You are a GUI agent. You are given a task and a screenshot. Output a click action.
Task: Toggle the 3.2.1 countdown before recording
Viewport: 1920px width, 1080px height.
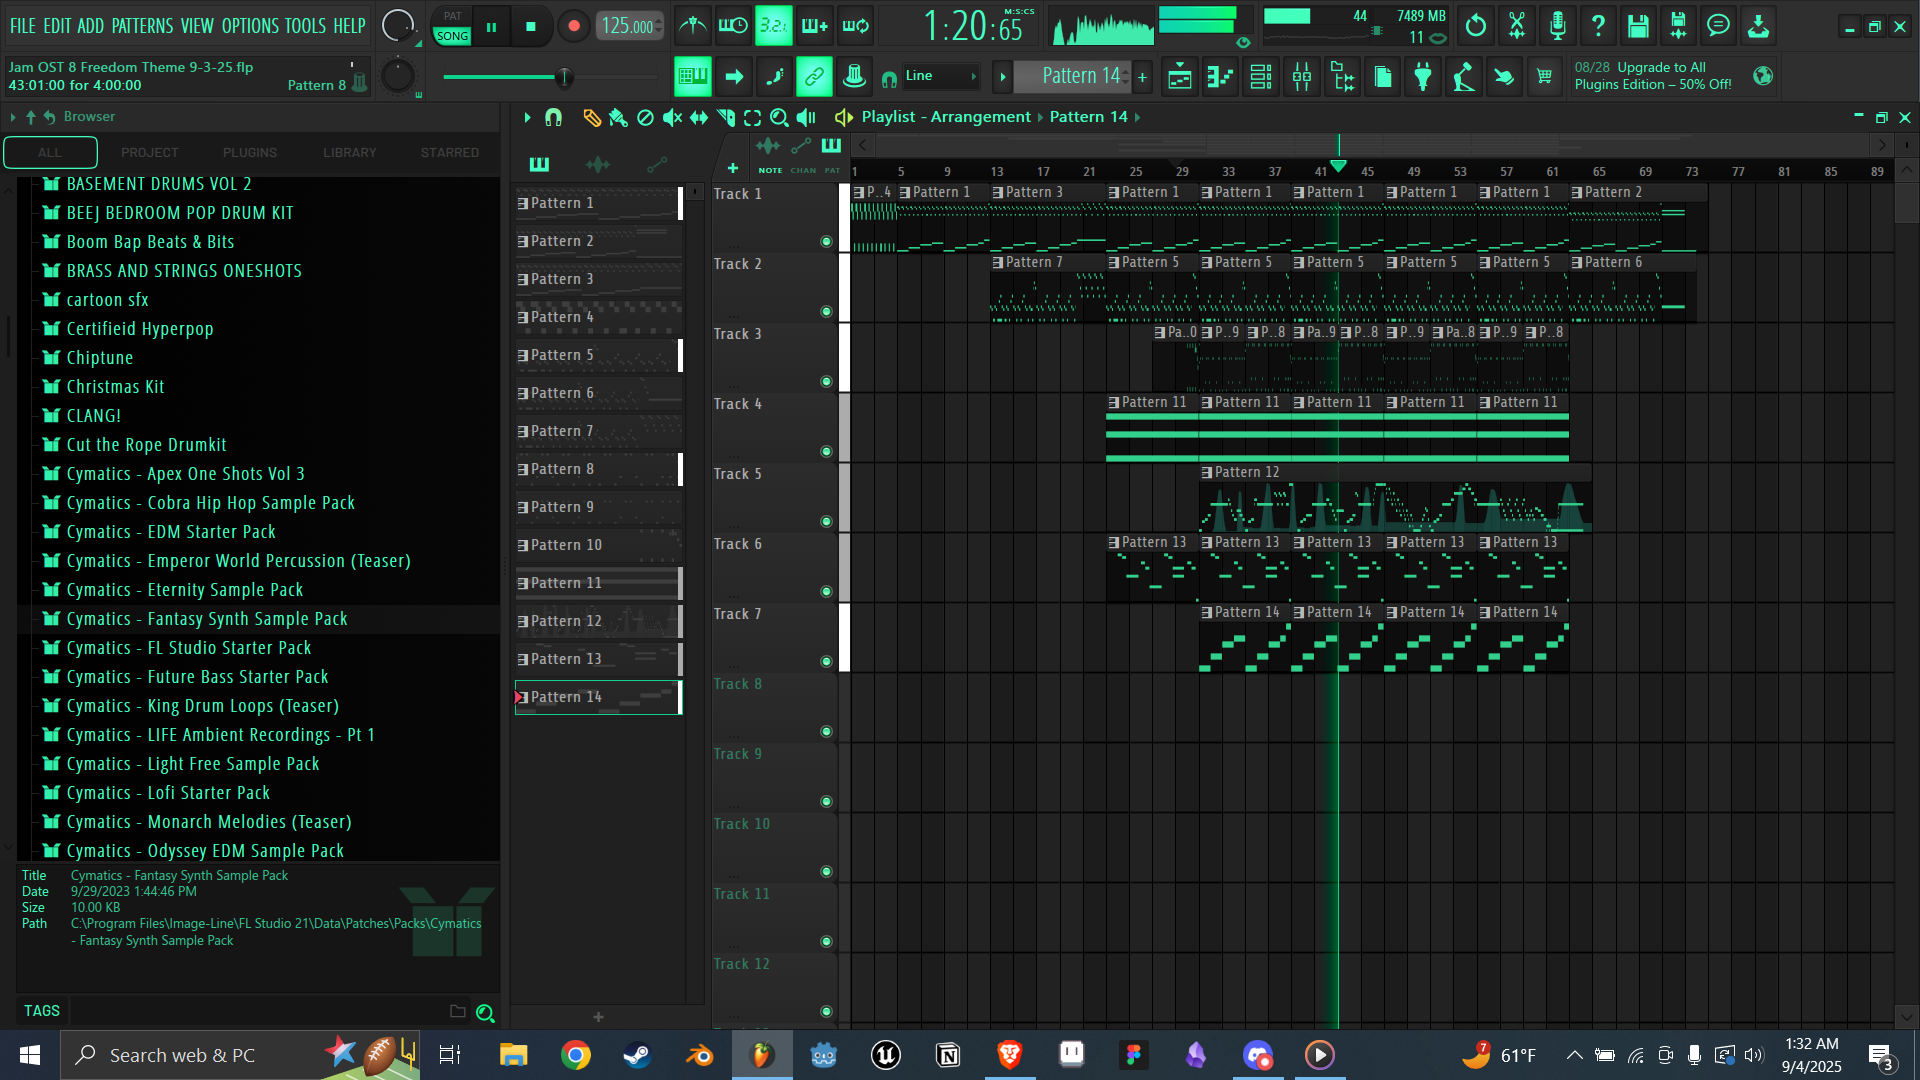pos(774,26)
